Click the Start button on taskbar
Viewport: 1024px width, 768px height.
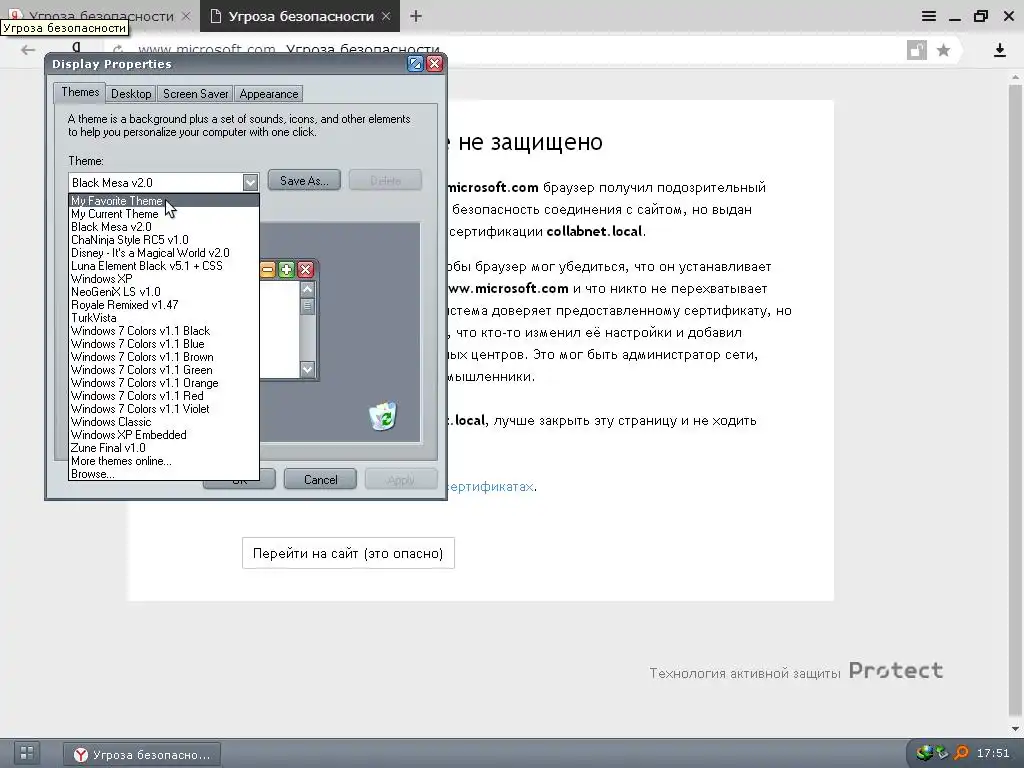pos(27,753)
